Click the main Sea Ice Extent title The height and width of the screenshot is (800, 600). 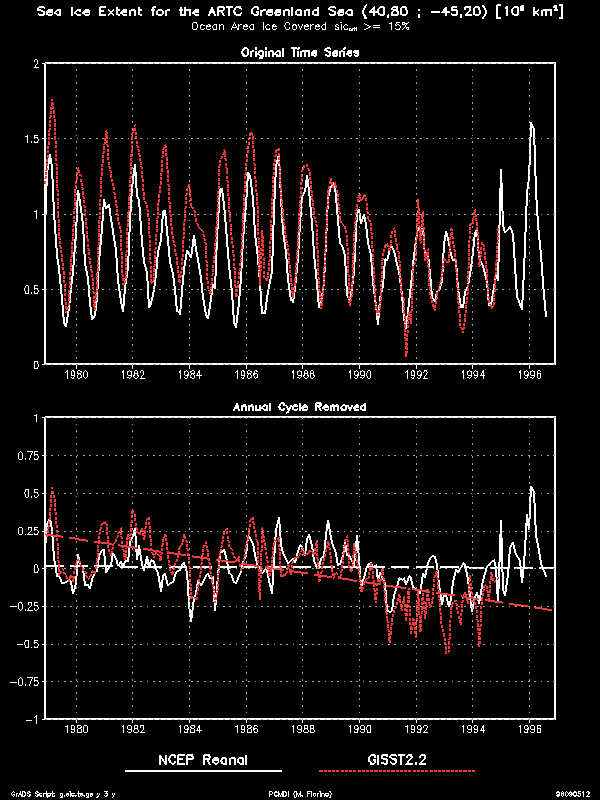[300, 12]
